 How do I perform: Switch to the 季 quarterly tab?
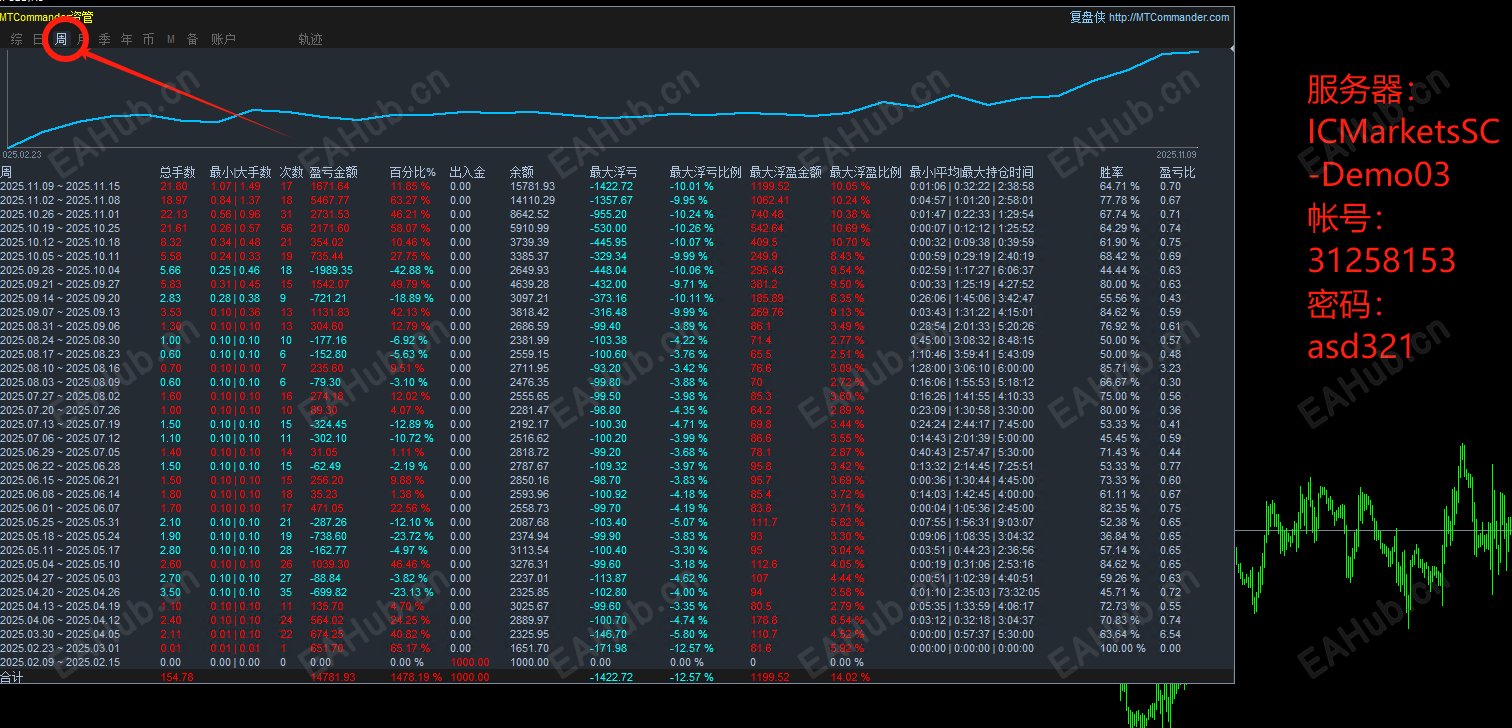(x=105, y=40)
